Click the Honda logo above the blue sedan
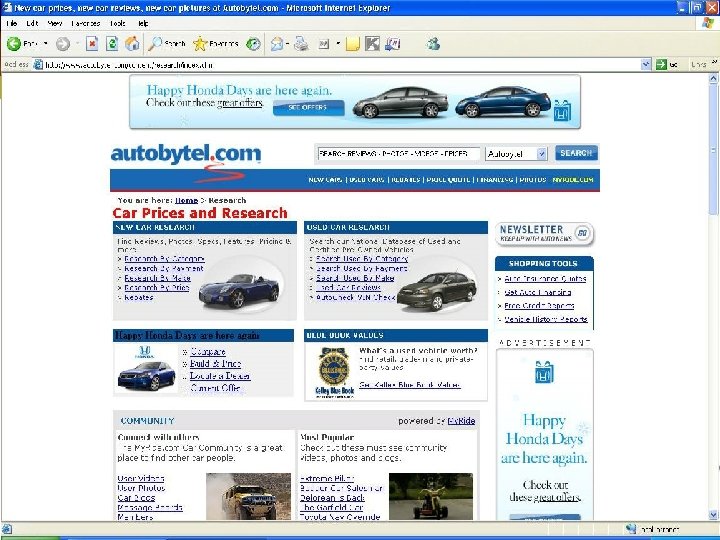The image size is (720, 540). [x=145, y=352]
